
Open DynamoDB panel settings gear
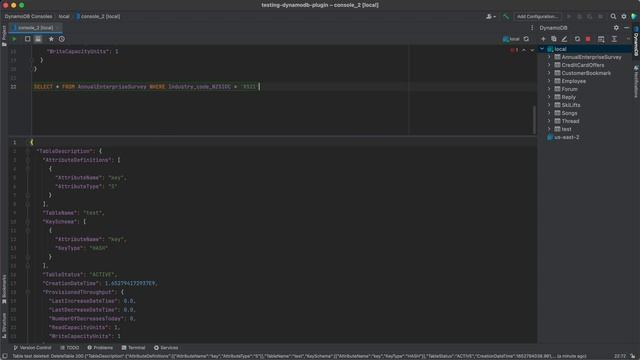pos(616,28)
